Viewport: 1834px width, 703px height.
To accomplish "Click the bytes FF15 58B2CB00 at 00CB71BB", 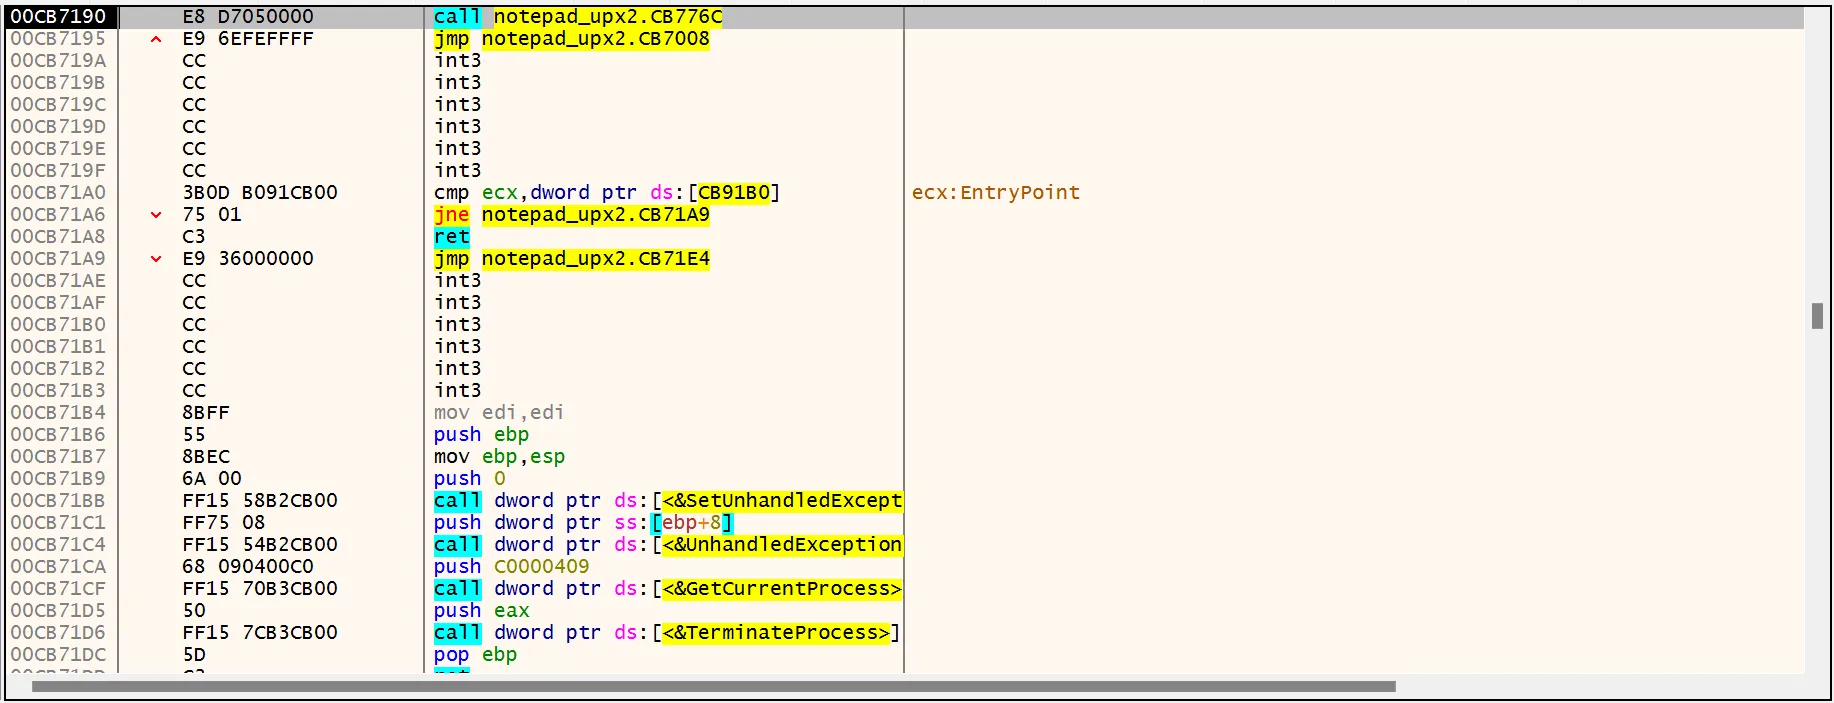I will click(x=260, y=501).
